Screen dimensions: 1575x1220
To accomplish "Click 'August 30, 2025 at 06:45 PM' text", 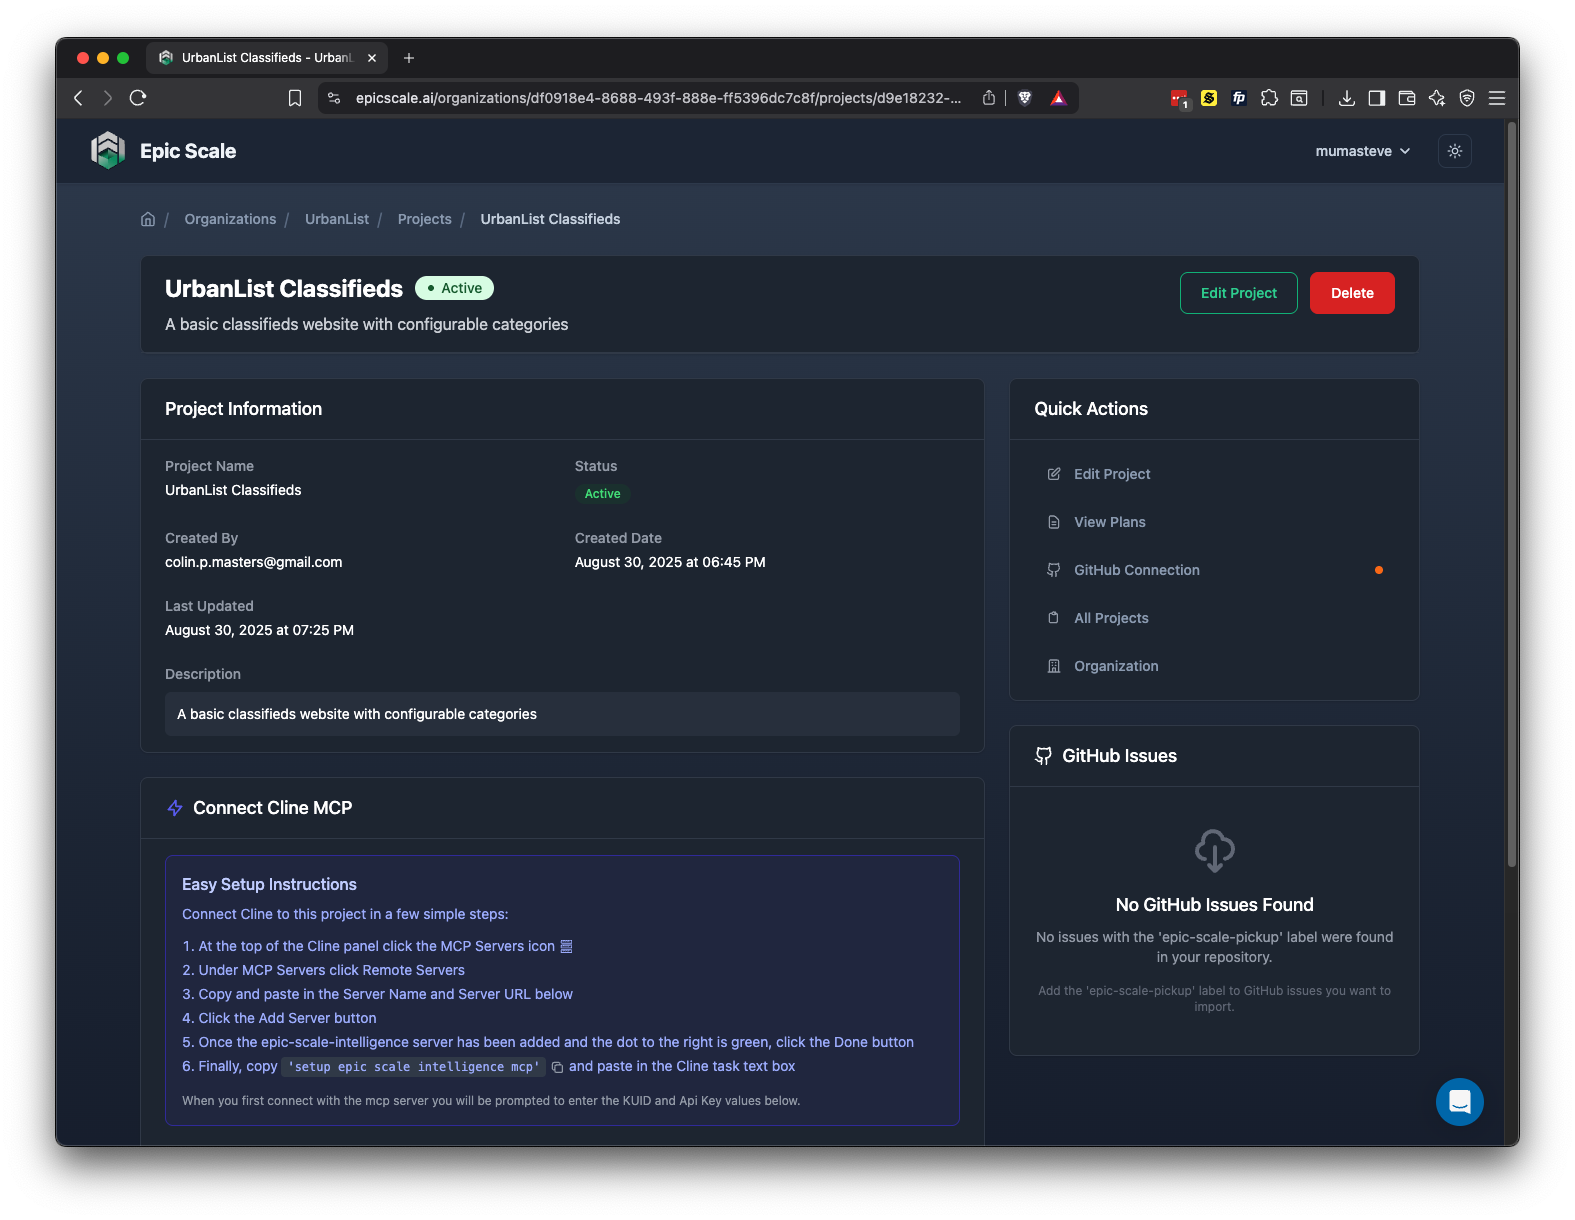I will (x=670, y=562).
